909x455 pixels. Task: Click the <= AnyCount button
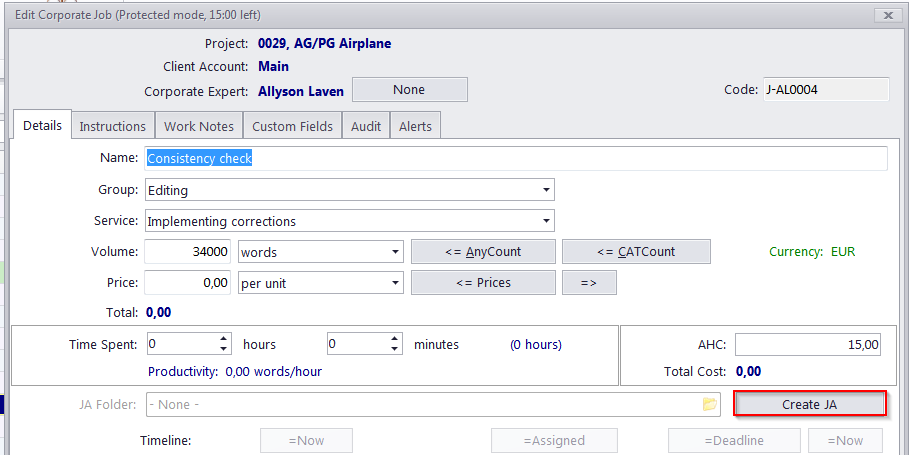(x=483, y=252)
